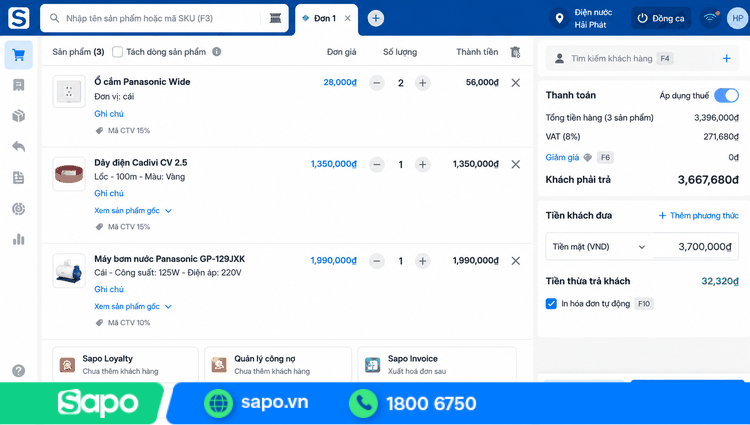This screenshot has height=425, width=750.
Task: Check the wifi connection status icon
Action: (710, 18)
